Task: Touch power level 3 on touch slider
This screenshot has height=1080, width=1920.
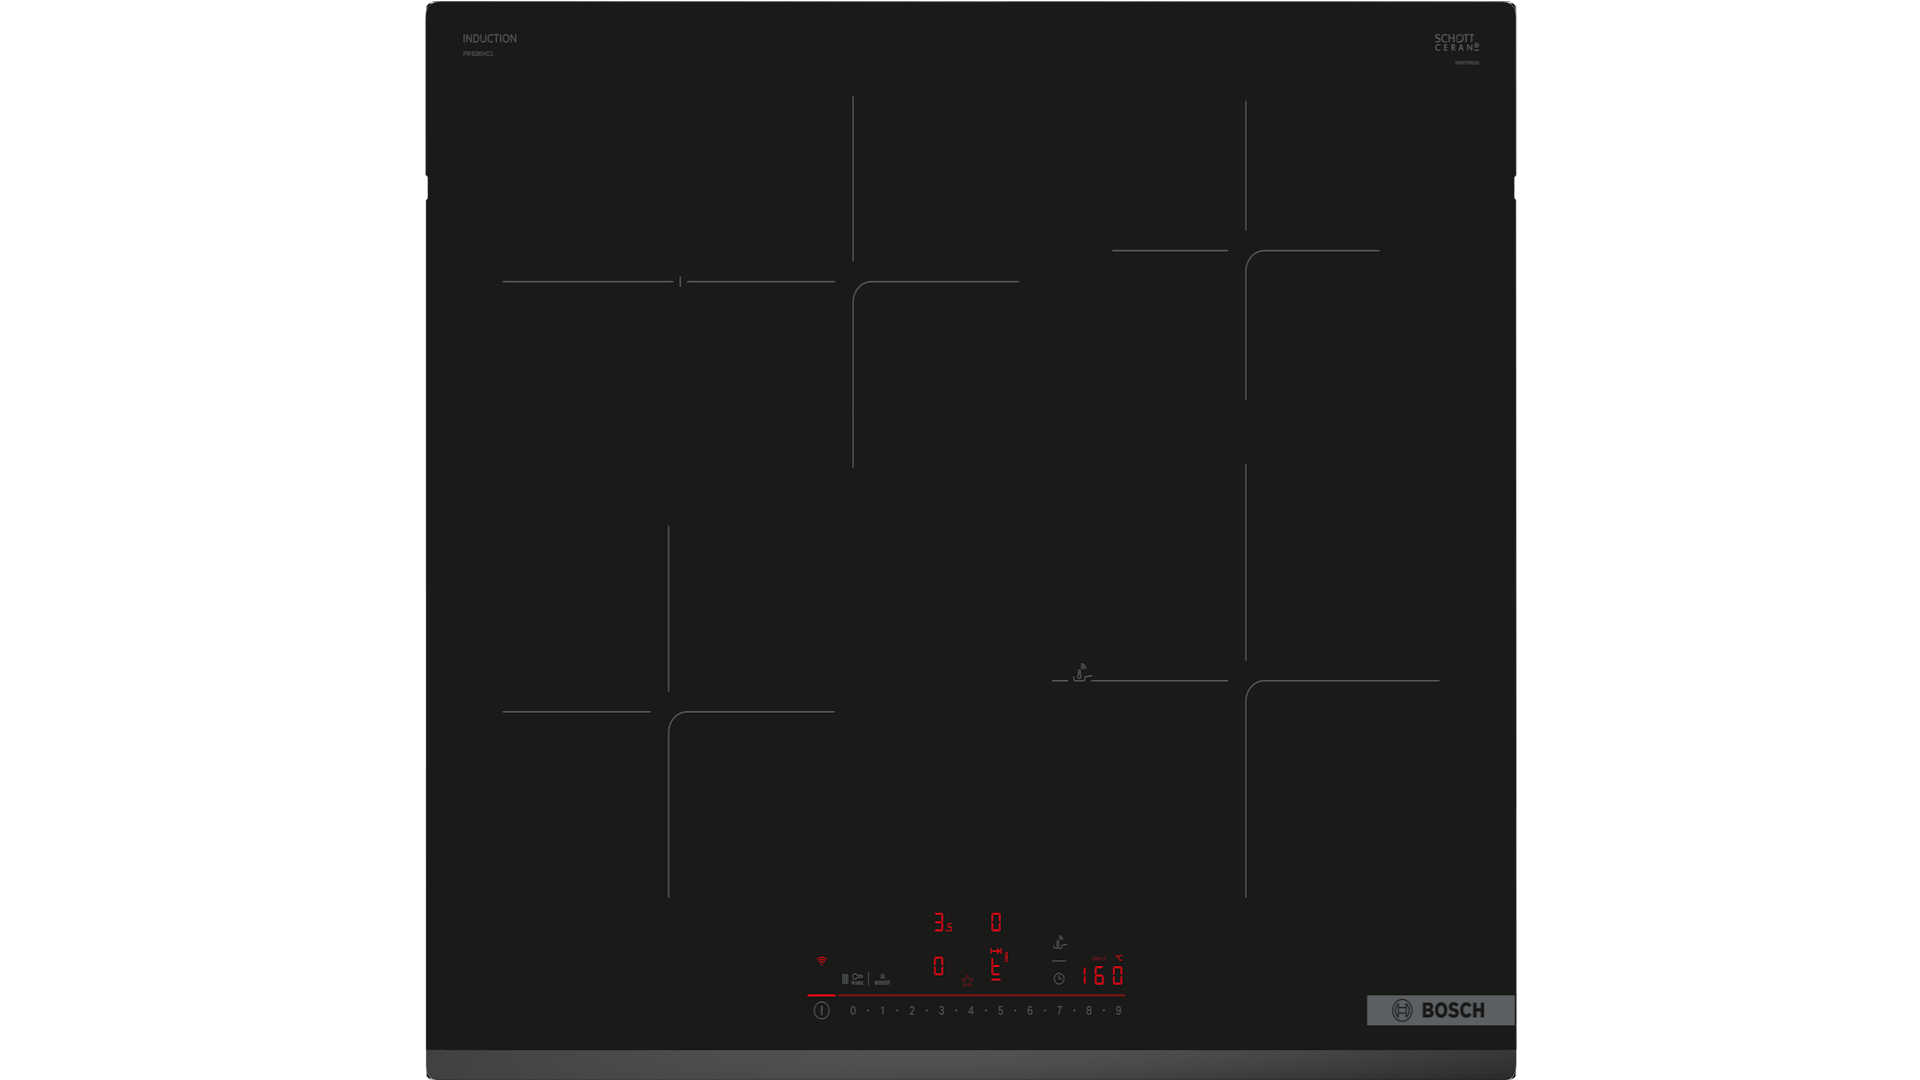Action: click(x=941, y=1011)
